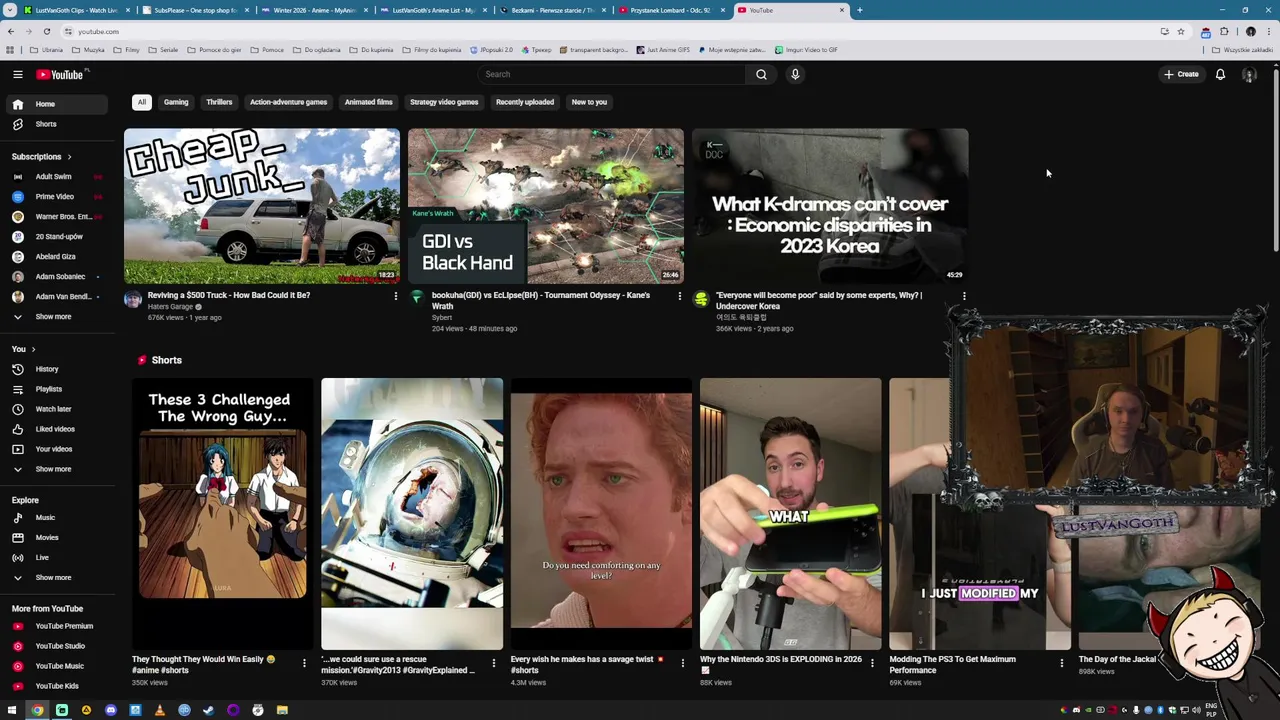The width and height of the screenshot is (1280, 720).
Task: Open the Steam icon in the taskbar
Action: (208, 710)
